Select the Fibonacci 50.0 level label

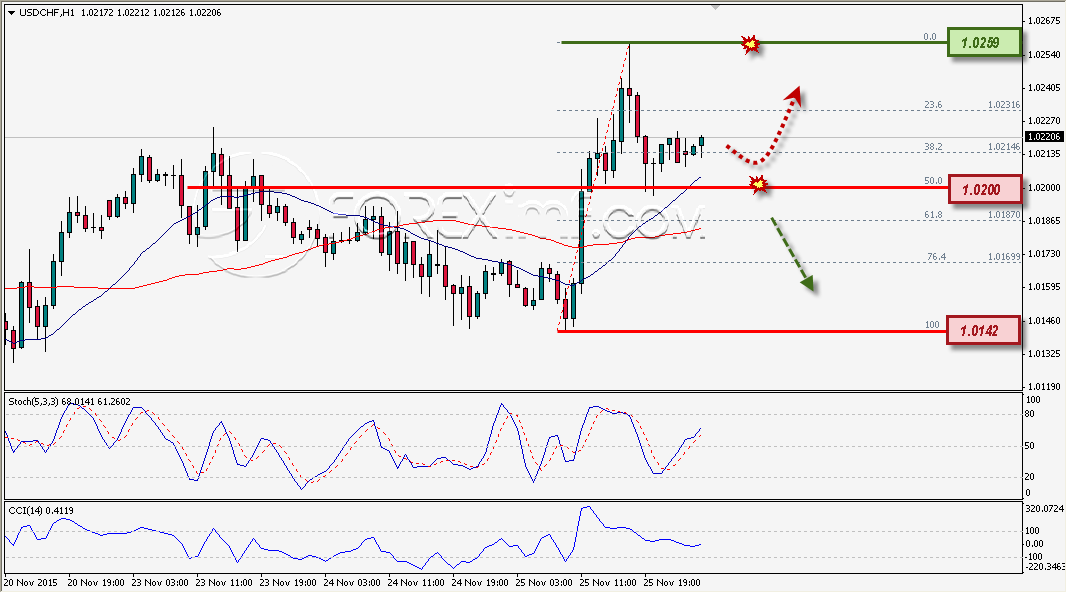click(x=933, y=181)
